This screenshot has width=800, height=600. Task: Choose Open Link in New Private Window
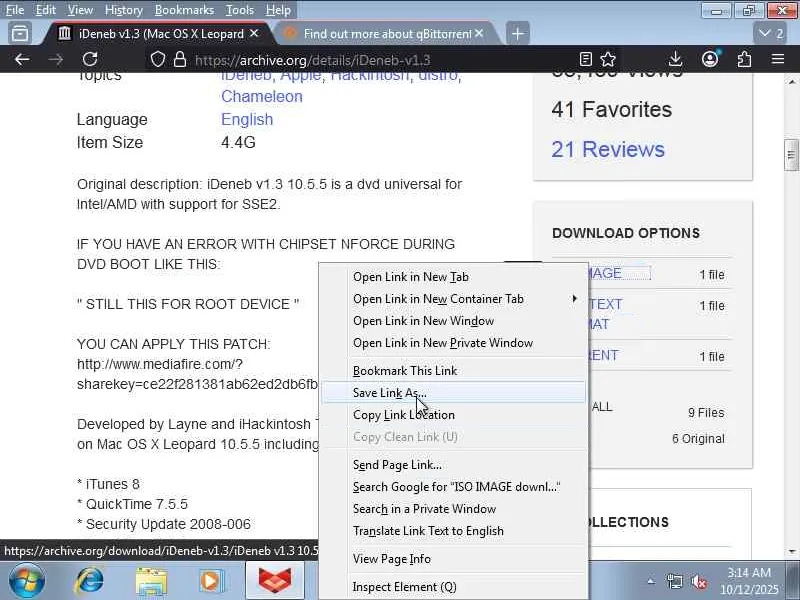[454, 343]
